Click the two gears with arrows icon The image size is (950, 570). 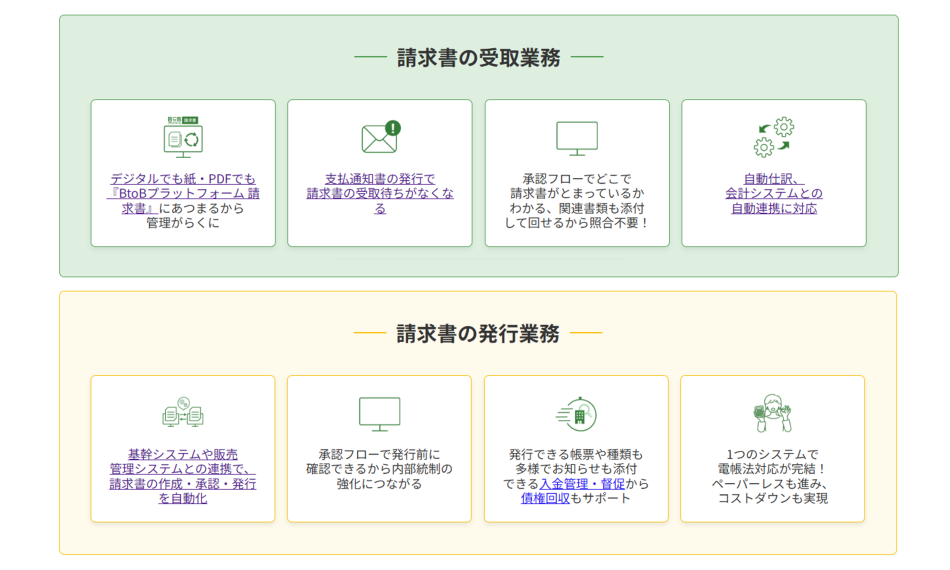coord(774,137)
